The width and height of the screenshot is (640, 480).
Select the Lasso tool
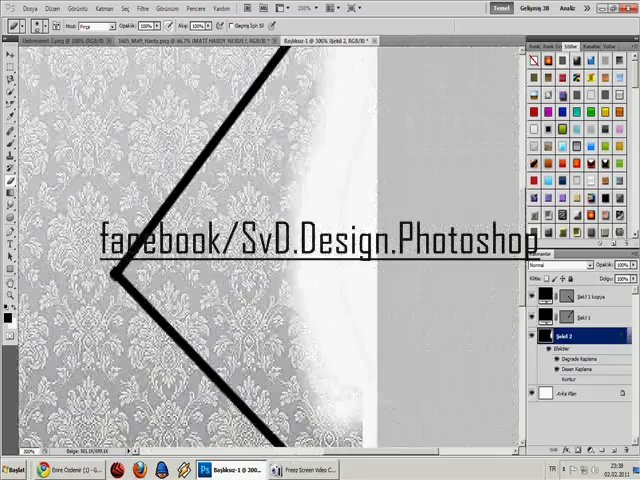pos(10,79)
